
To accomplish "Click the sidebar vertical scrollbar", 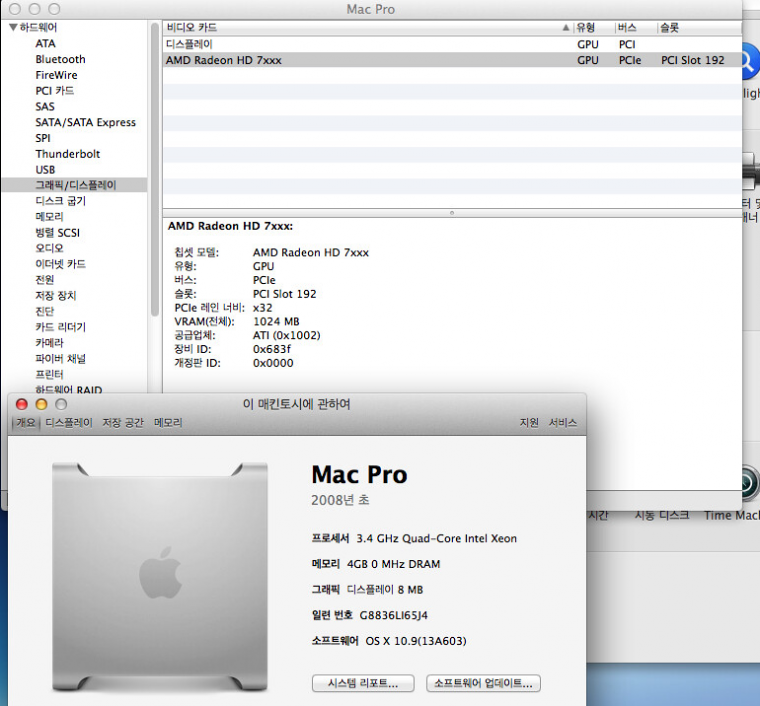I will (x=155, y=170).
